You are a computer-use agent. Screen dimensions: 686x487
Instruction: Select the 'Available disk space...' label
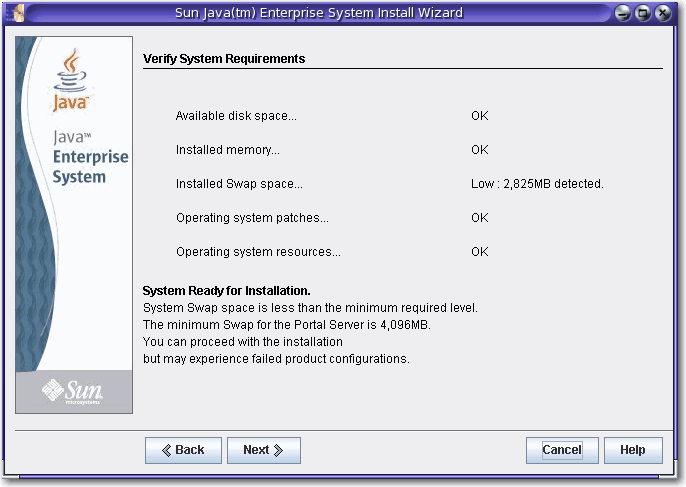click(x=236, y=116)
